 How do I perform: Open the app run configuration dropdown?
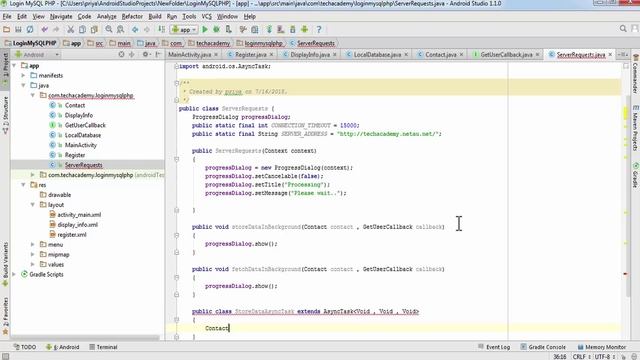(x=184, y=29)
